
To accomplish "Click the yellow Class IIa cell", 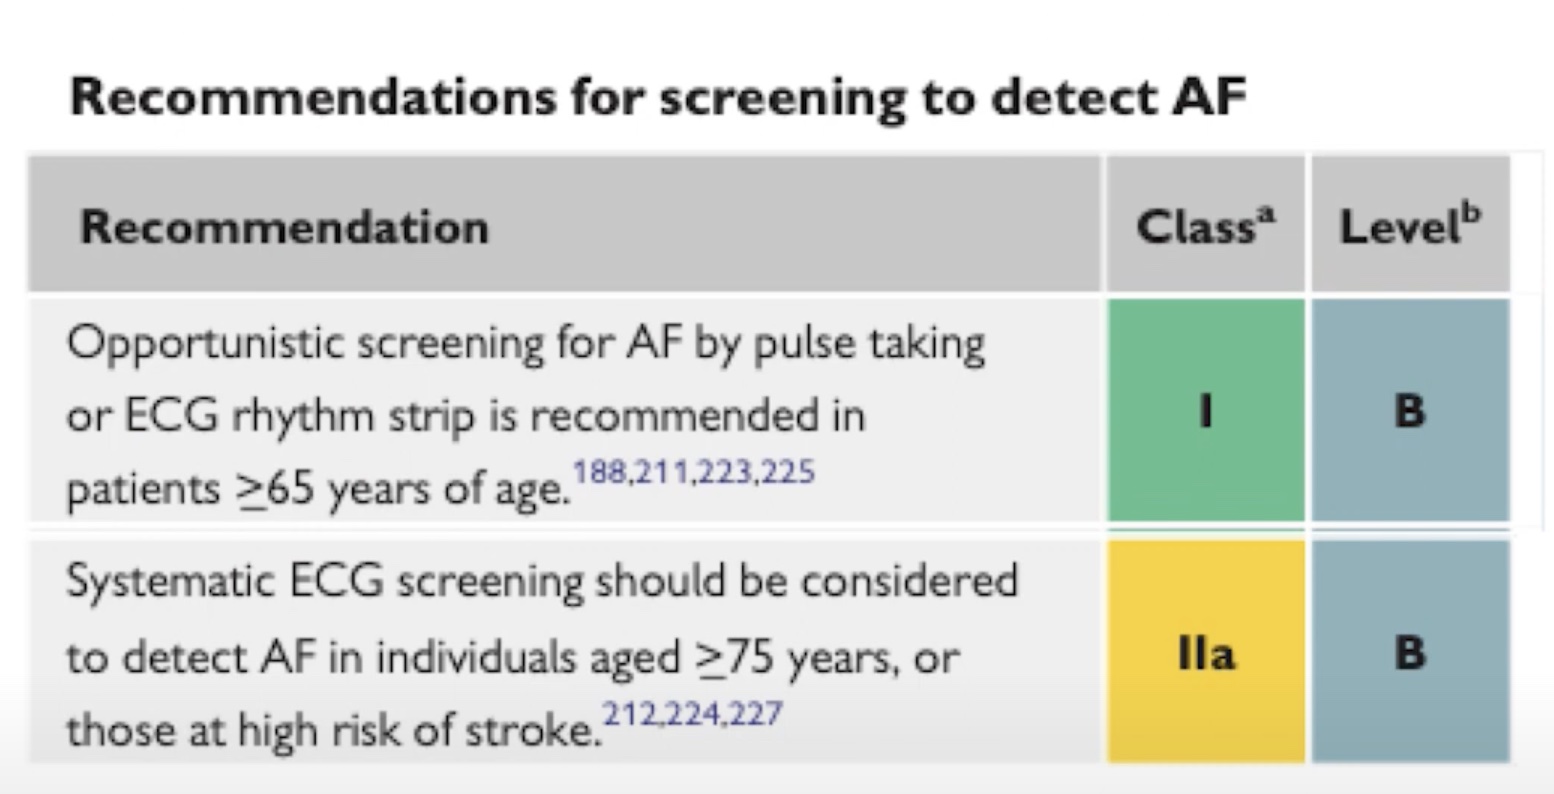I will click(1205, 652).
